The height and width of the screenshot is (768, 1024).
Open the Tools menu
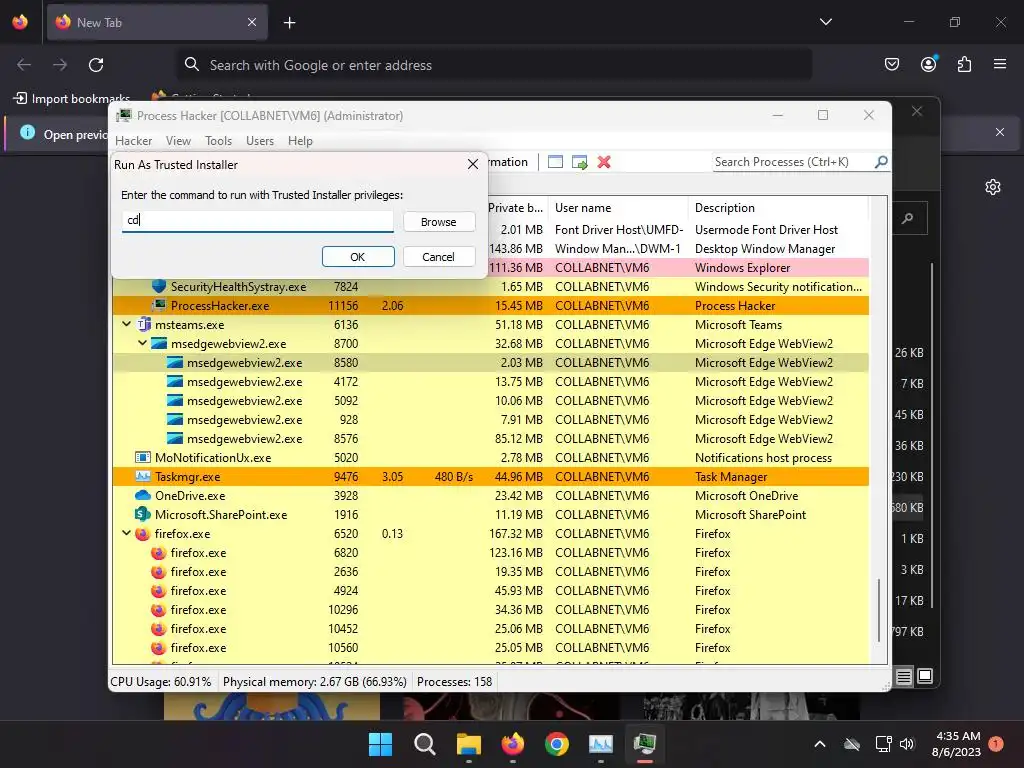(218, 140)
